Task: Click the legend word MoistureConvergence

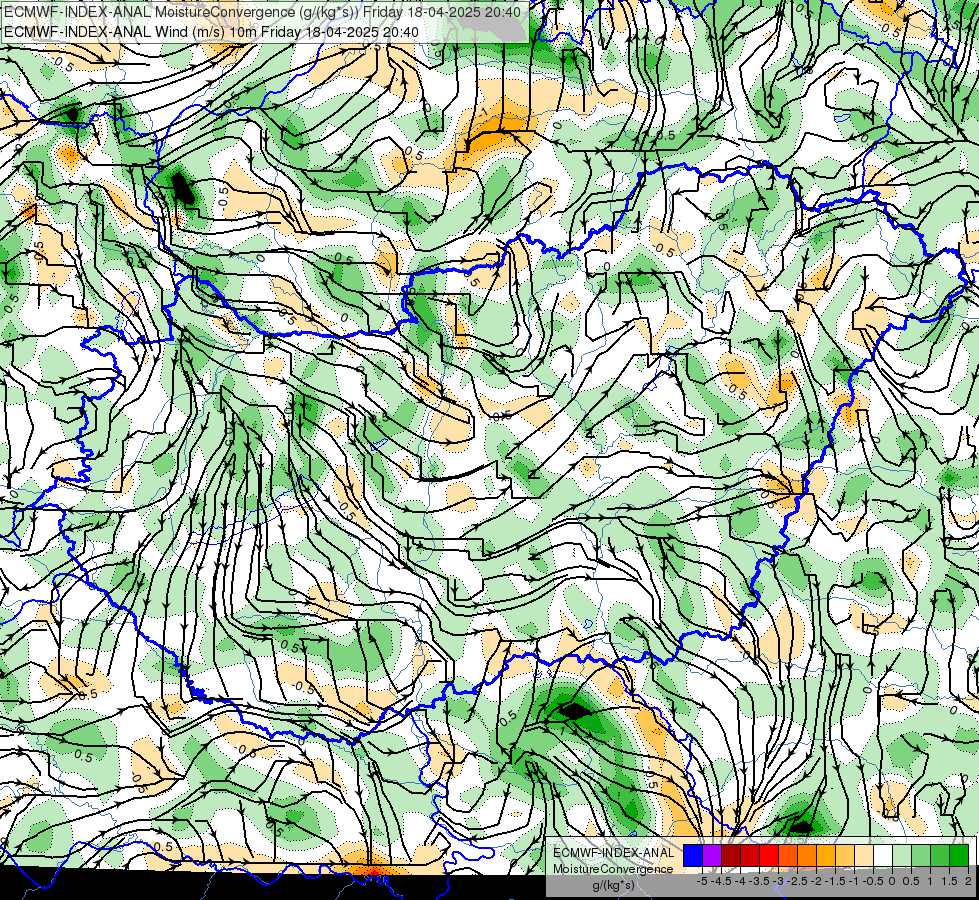Action: 613,869
